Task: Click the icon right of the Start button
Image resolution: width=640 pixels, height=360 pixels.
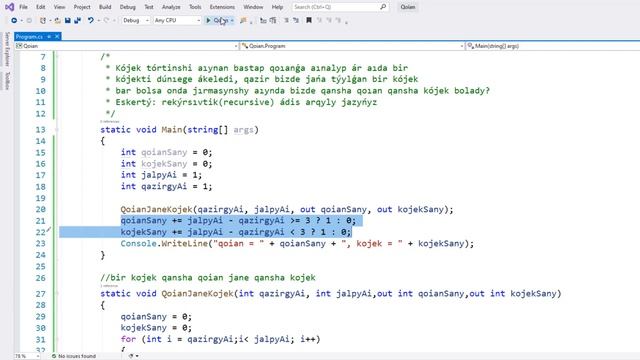Action: coord(243,20)
